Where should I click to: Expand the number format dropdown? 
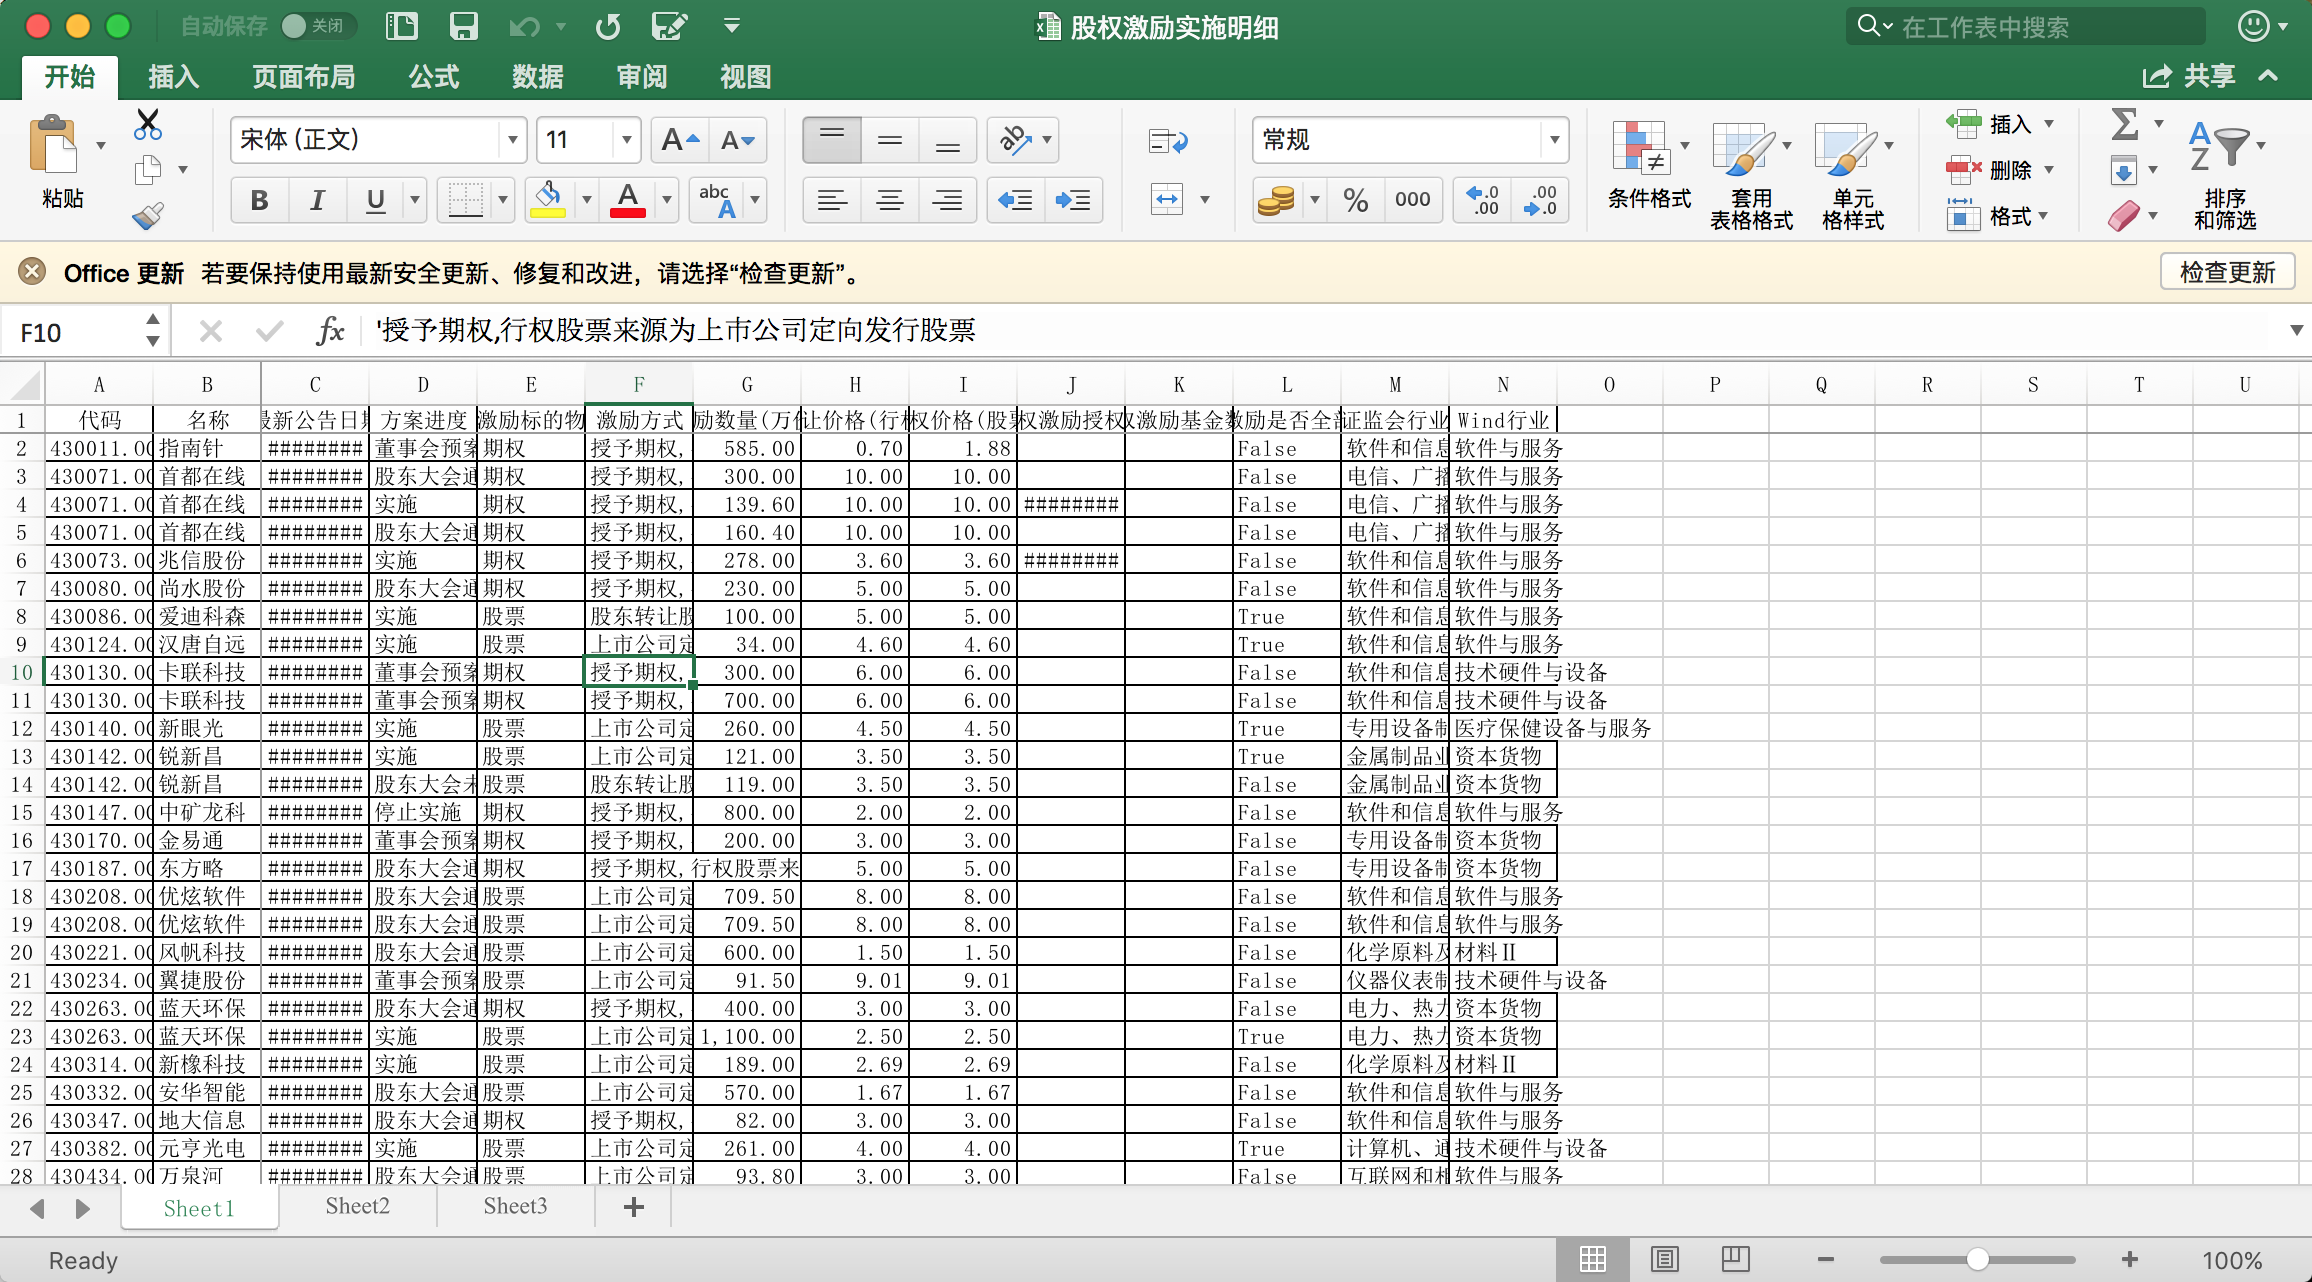[x=1554, y=140]
